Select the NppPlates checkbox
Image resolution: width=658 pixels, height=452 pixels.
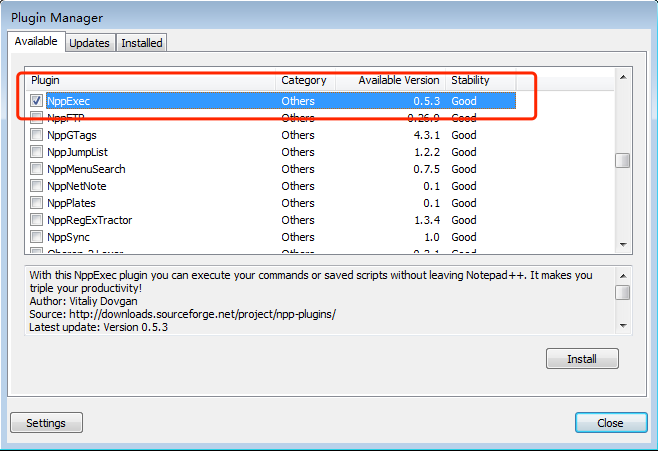pyautogui.click(x=37, y=203)
